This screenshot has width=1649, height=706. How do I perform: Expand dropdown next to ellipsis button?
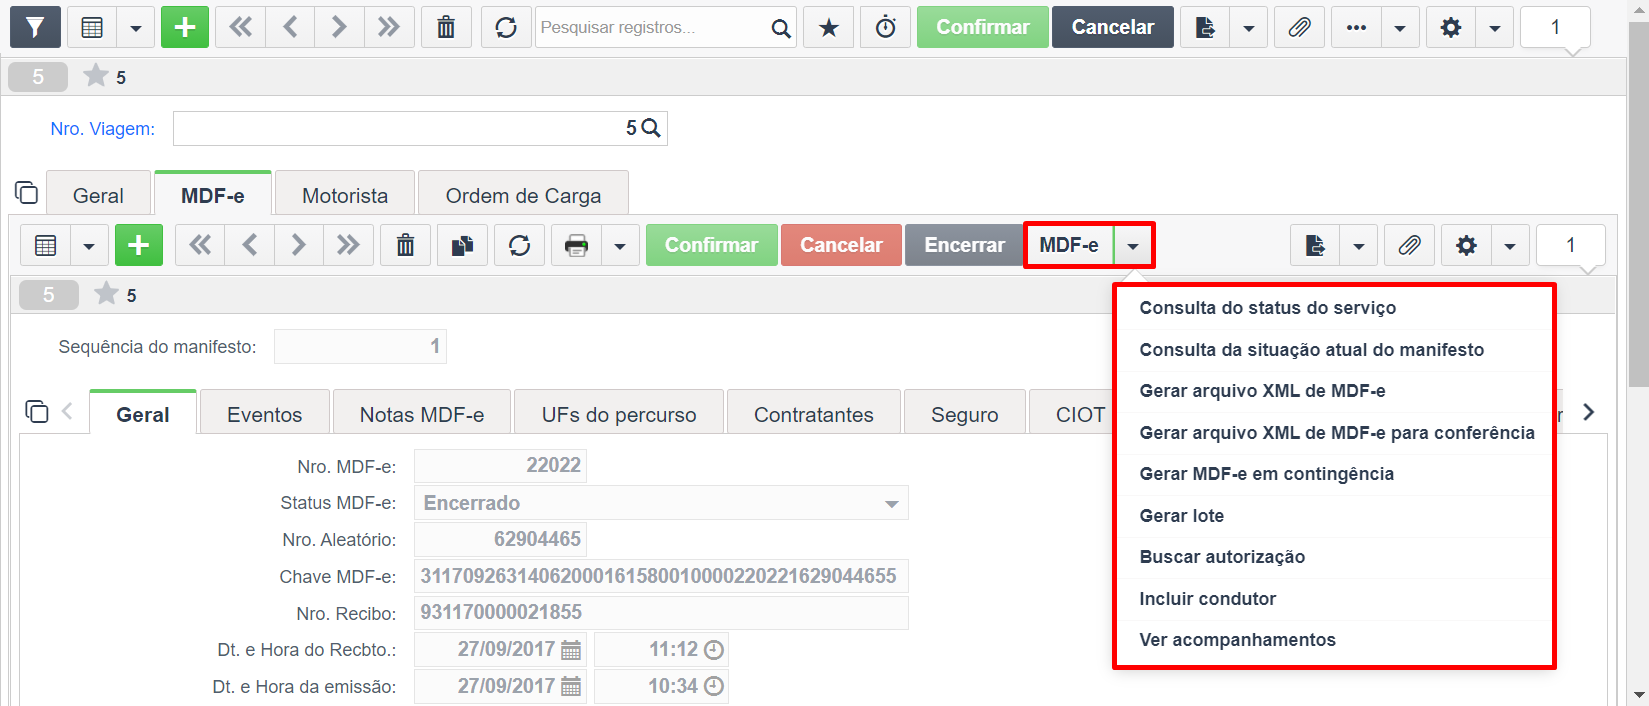click(1400, 27)
